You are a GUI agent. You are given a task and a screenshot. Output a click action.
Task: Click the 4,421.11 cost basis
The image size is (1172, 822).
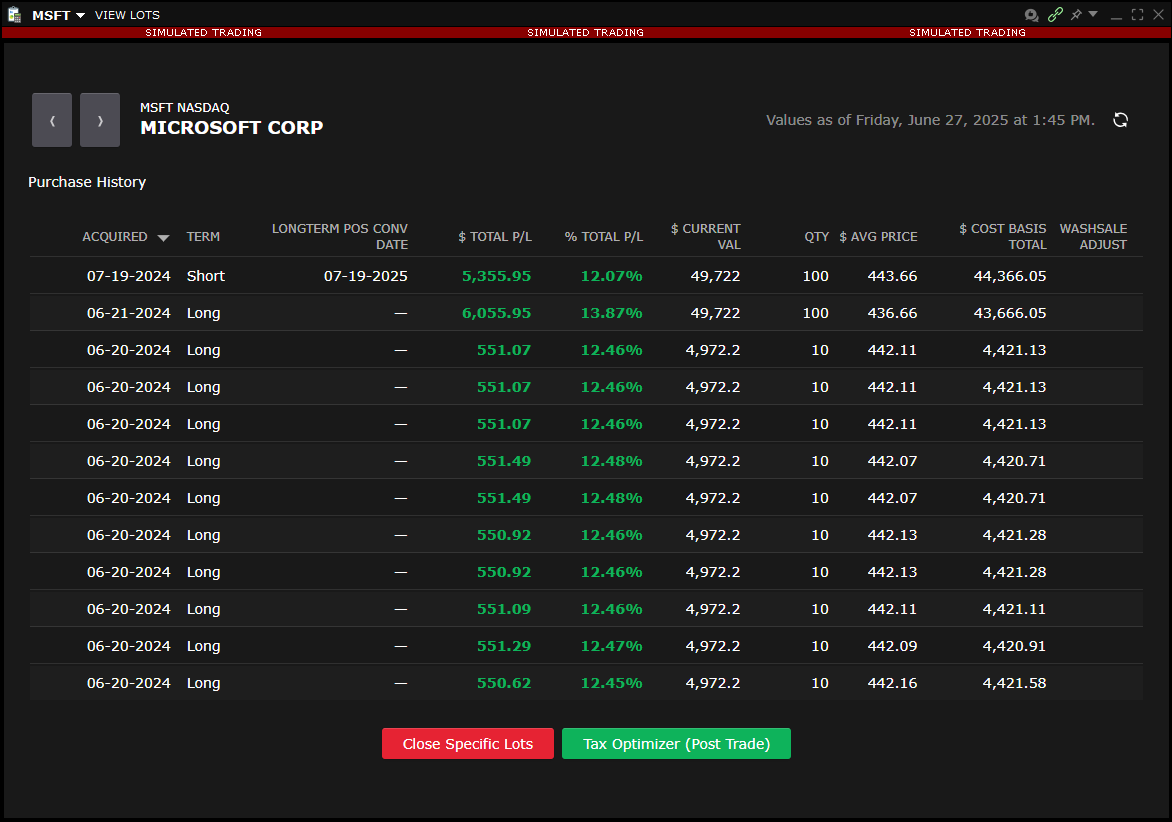point(1014,609)
